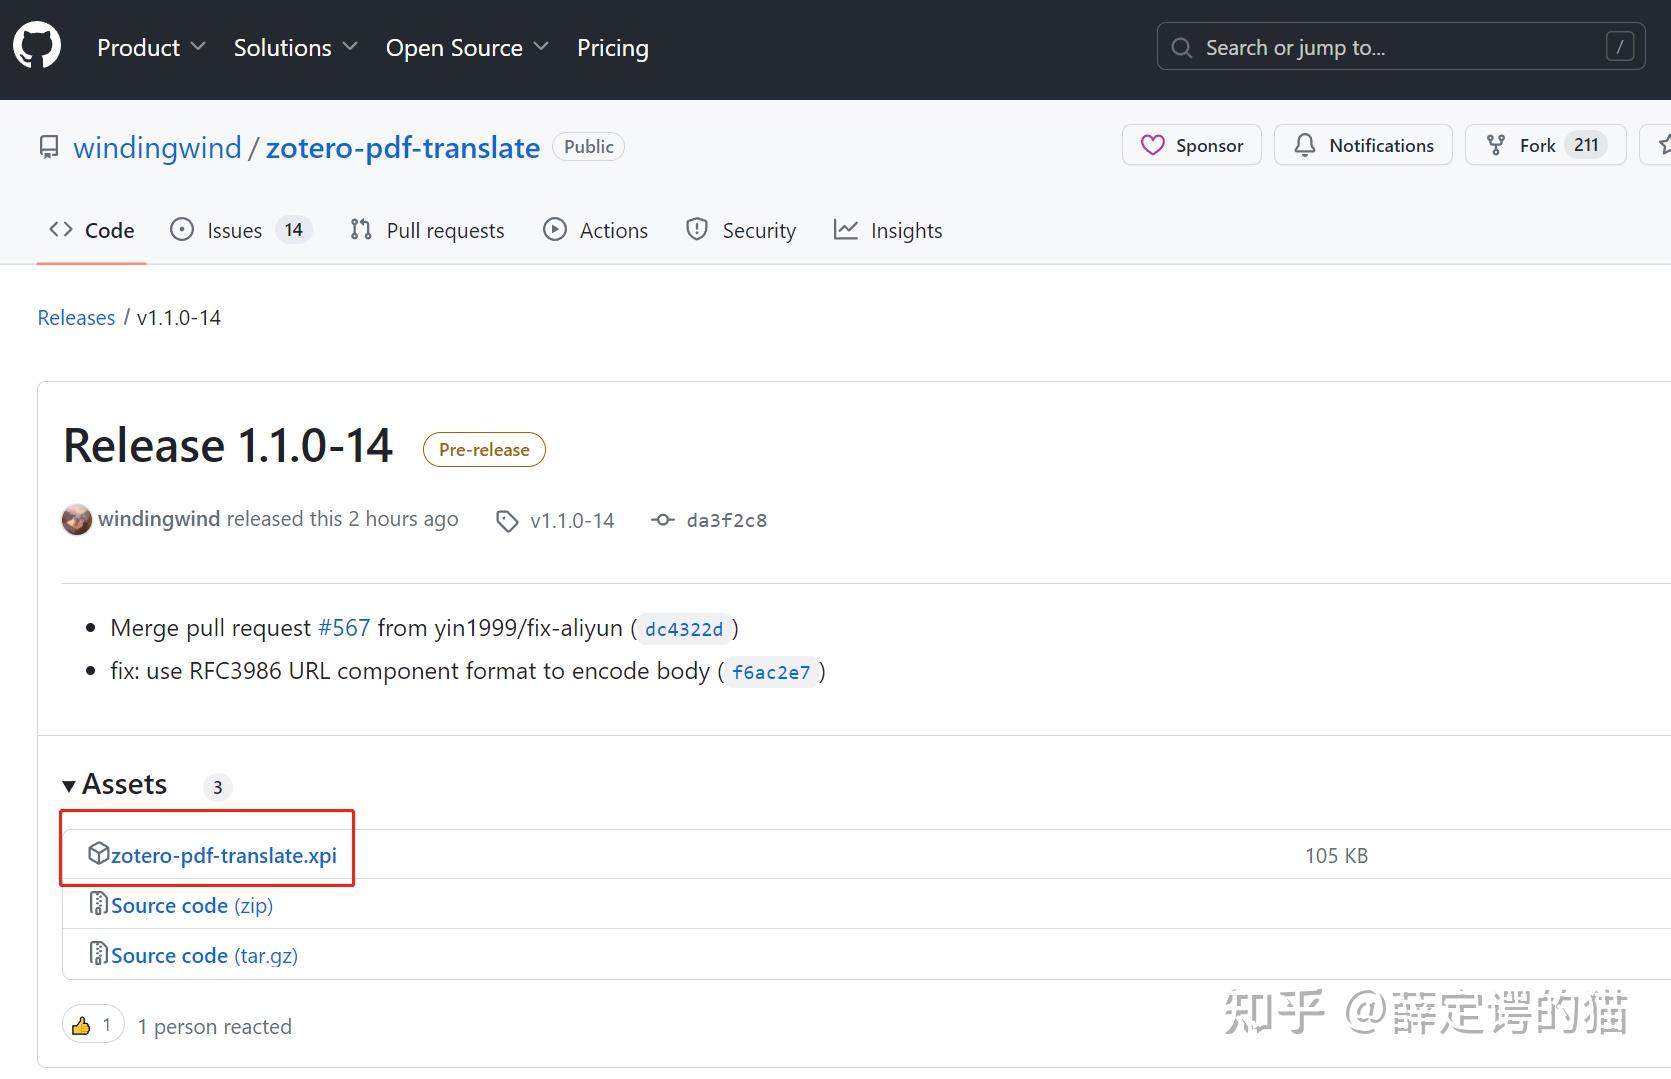Click the repository book icon
The width and height of the screenshot is (1671, 1079).
click(48, 147)
